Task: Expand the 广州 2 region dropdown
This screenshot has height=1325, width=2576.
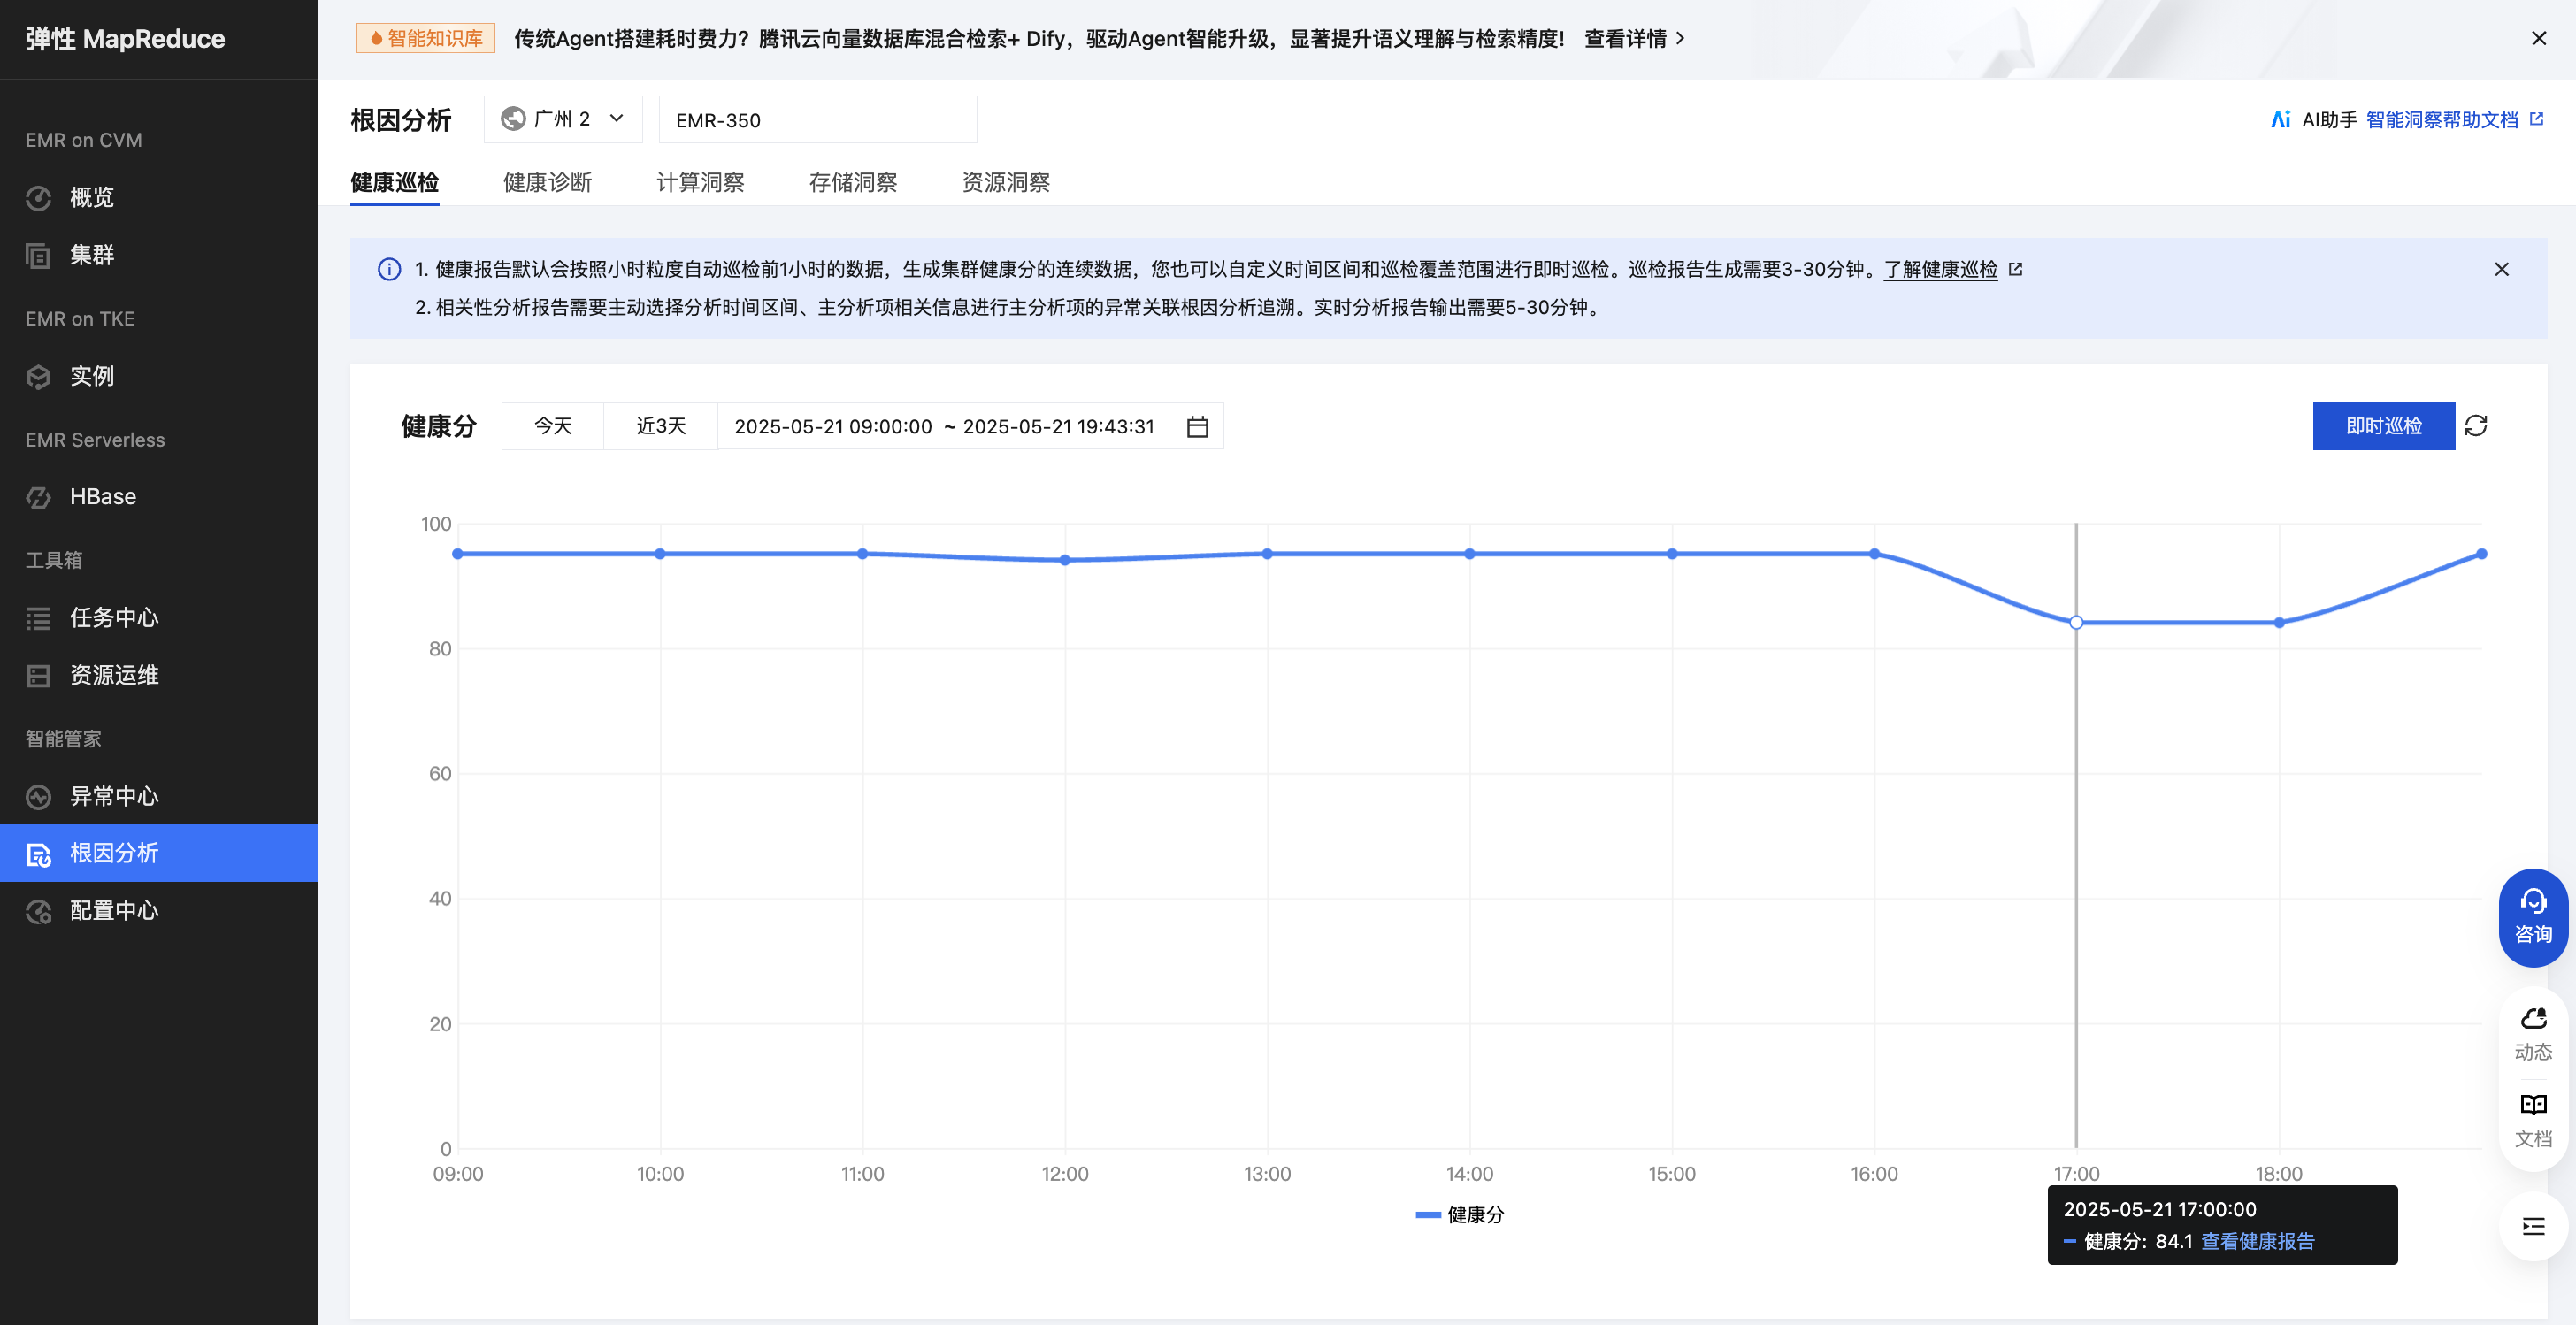Action: [x=563, y=119]
